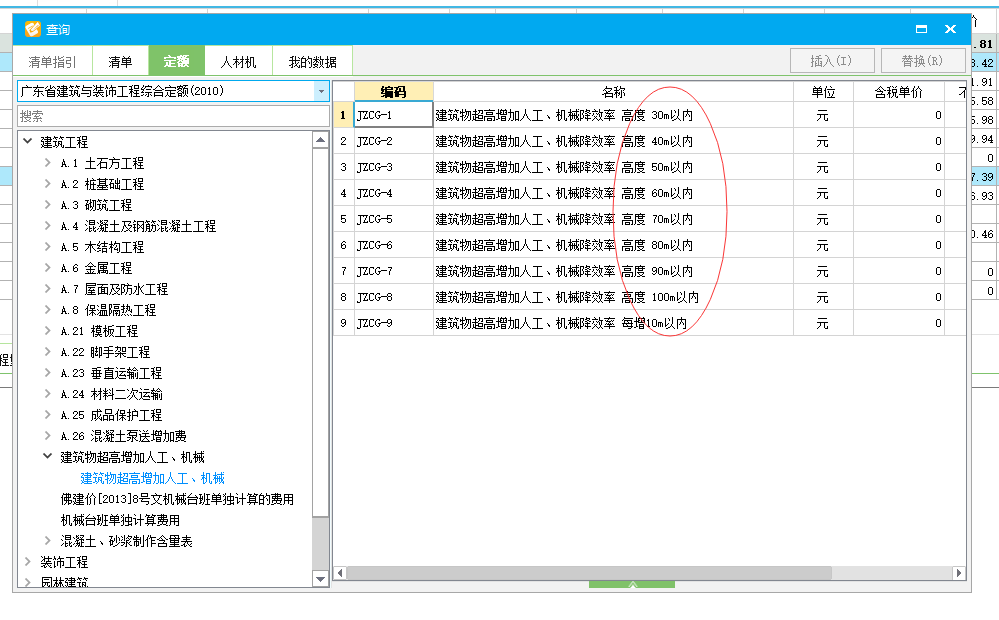Select 佛建价[2013]8号文机械台班单独计算的费用 item
The width and height of the screenshot is (999, 620).
coord(177,500)
